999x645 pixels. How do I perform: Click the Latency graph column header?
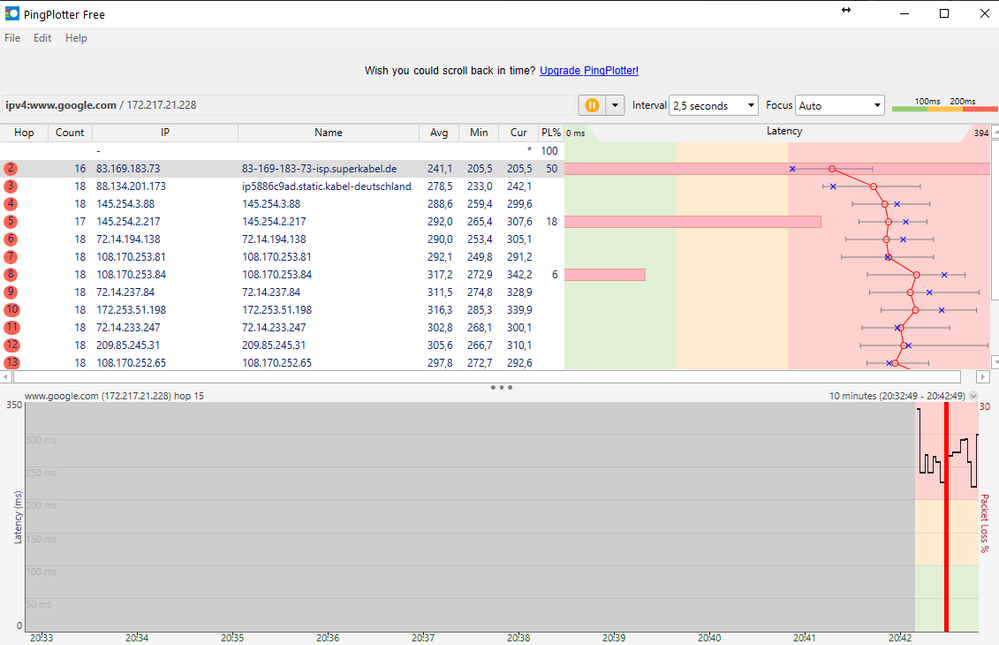pyautogui.click(x=784, y=131)
